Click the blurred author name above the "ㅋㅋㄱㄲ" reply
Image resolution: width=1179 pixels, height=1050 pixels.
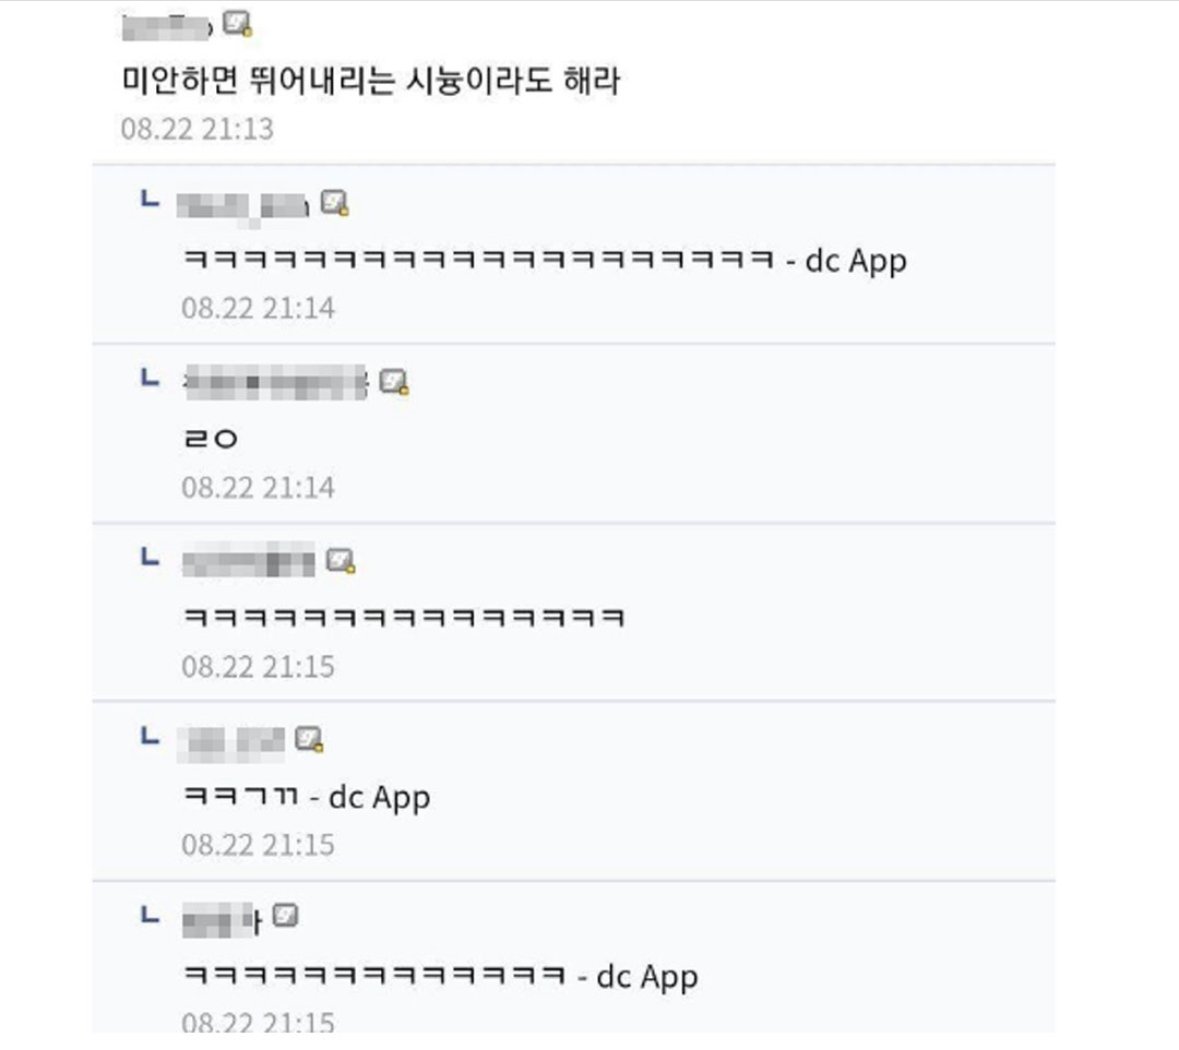[232, 741]
